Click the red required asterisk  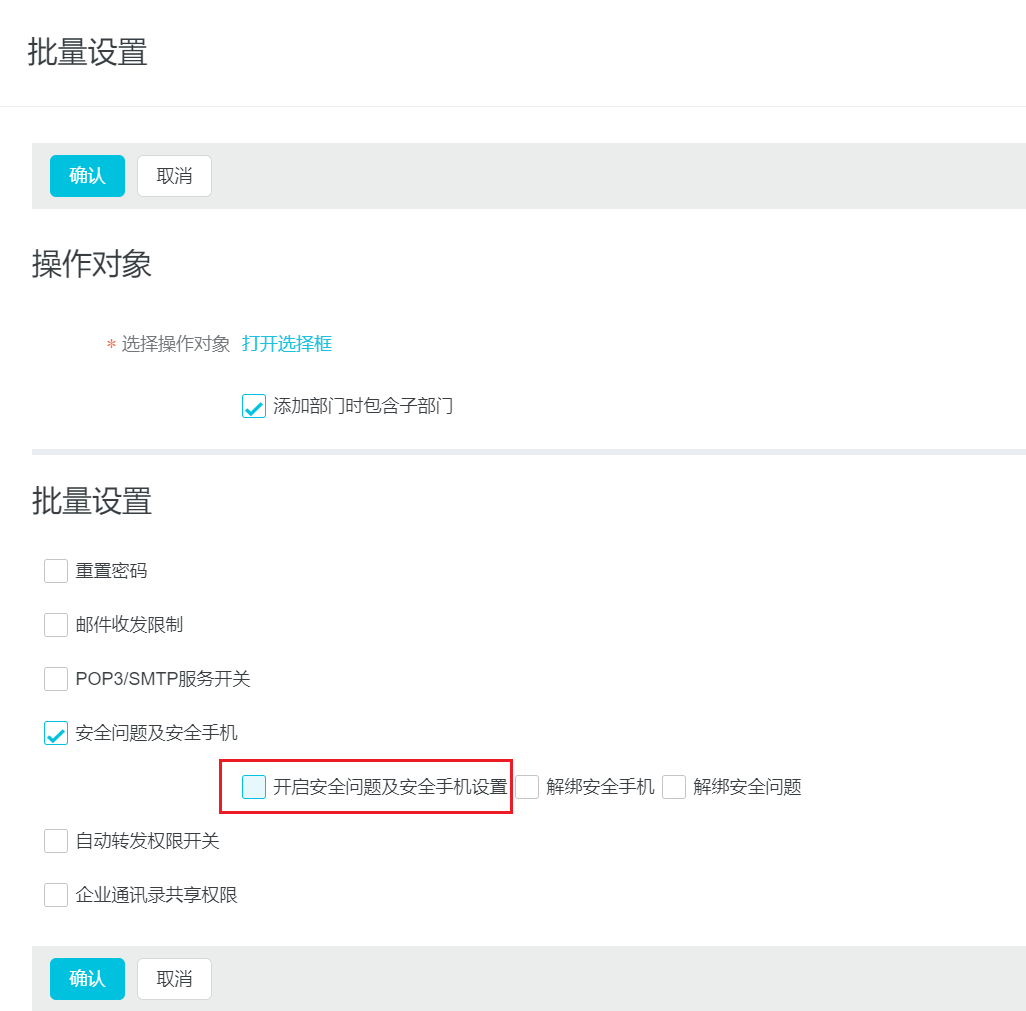(x=111, y=345)
